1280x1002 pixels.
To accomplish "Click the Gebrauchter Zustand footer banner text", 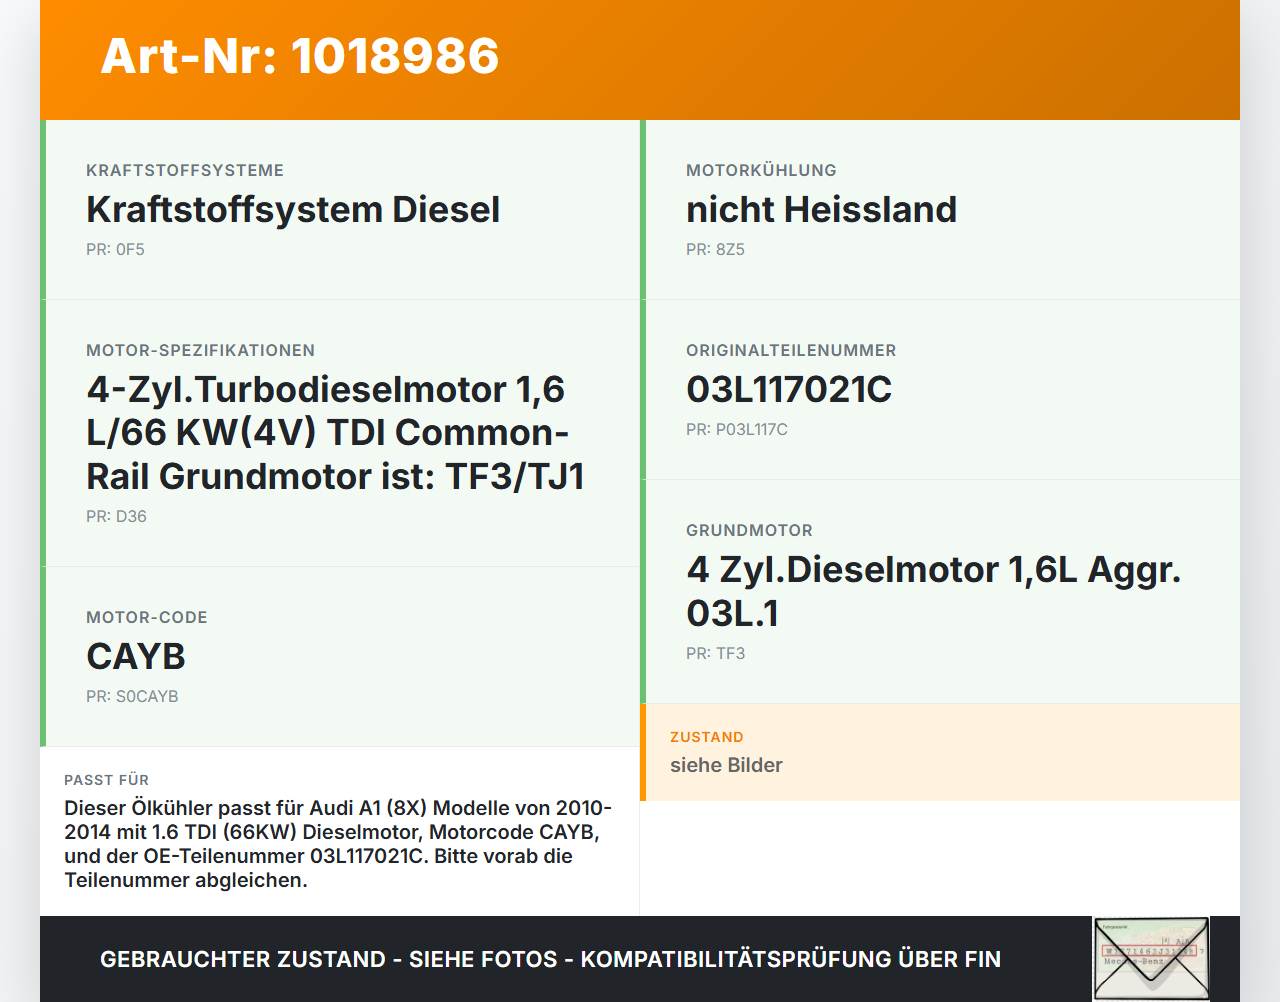I will point(550,959).
